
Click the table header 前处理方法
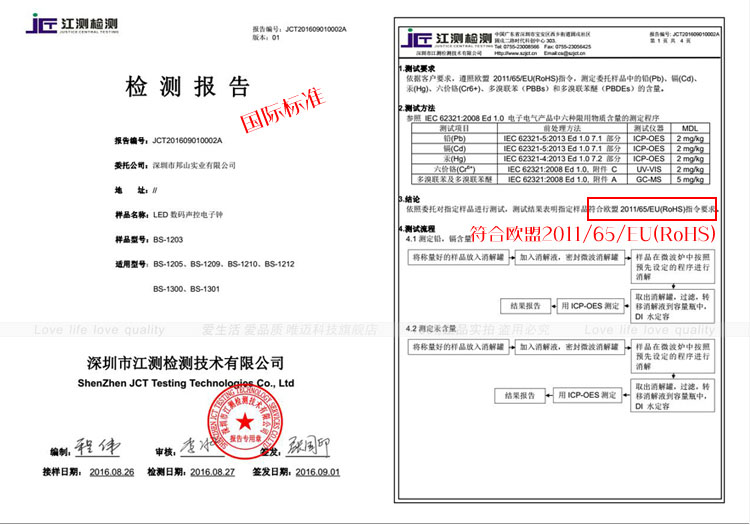coord(562,128)
